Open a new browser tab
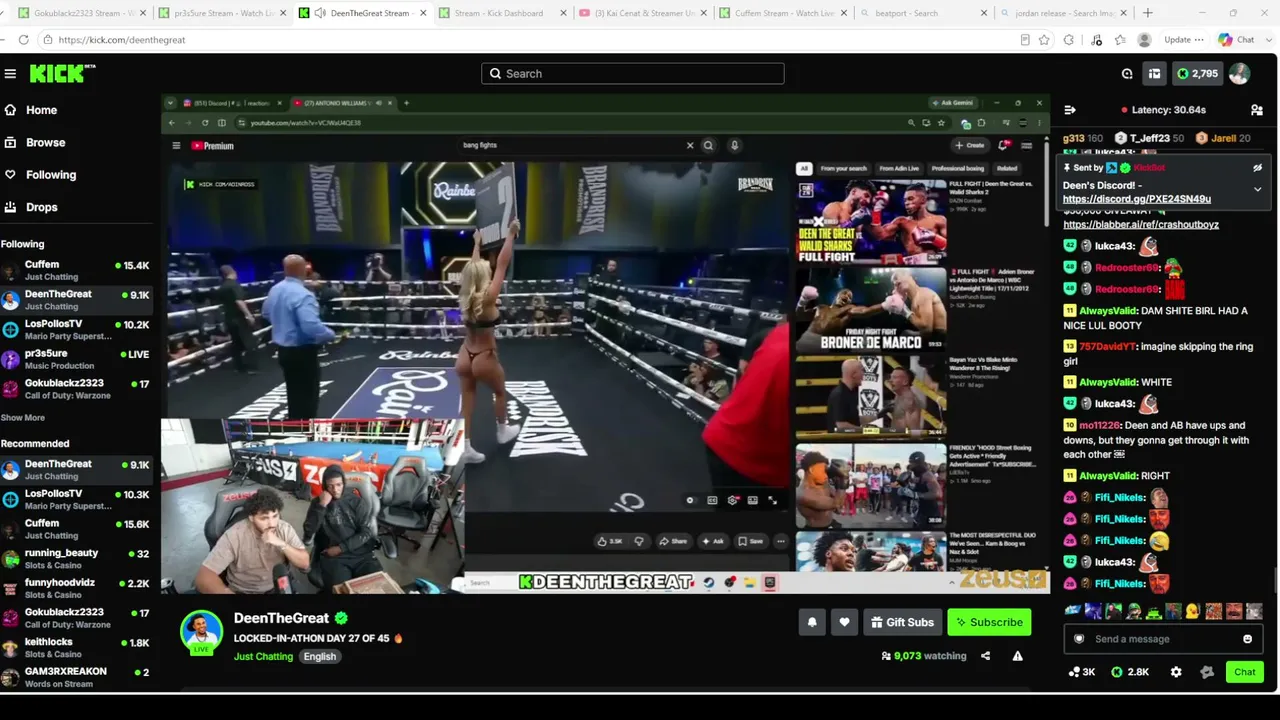The image size is (1280, 720). point(1147,13)
